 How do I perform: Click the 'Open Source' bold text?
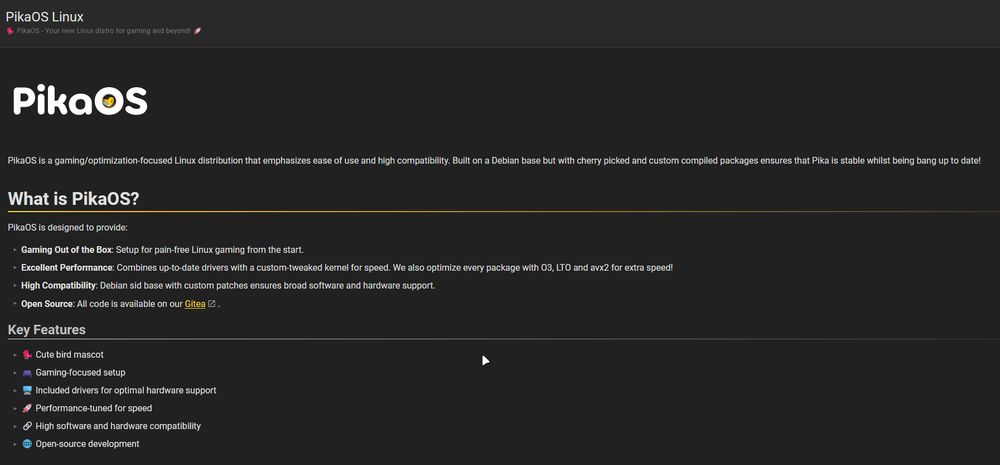point(47,304)
